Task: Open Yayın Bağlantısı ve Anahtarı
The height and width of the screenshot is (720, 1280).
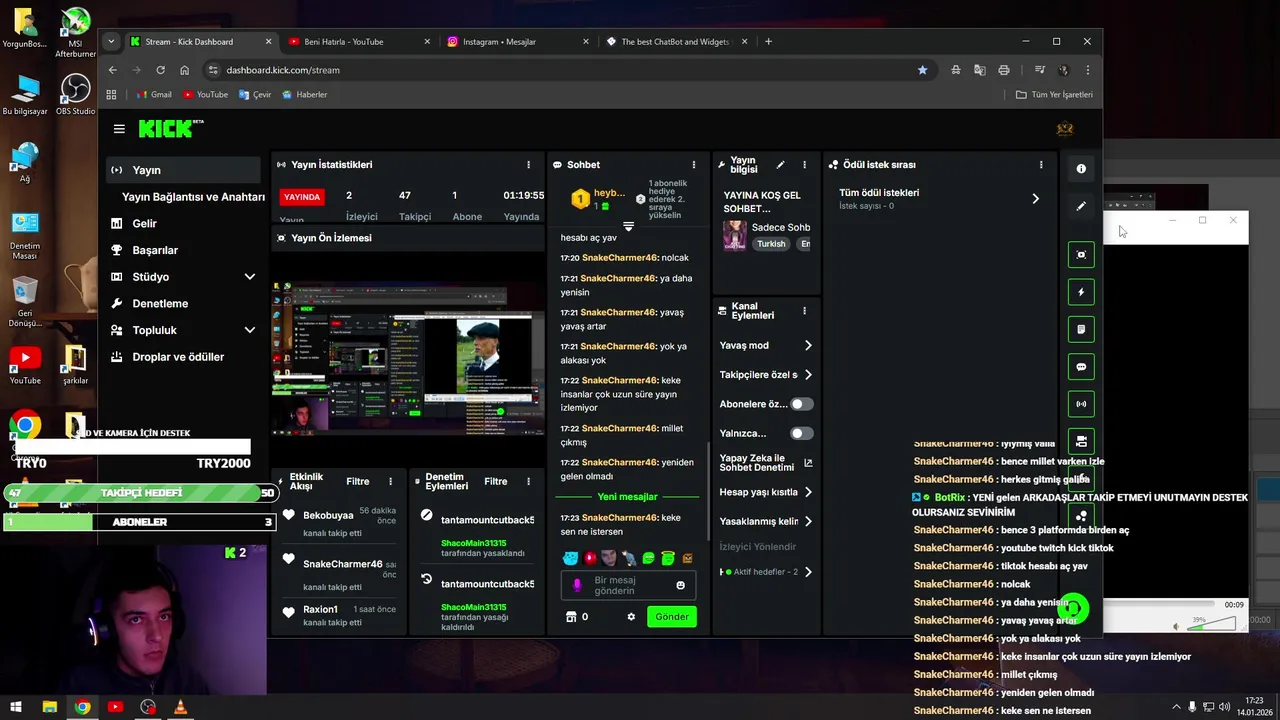Action: [193, 197]
